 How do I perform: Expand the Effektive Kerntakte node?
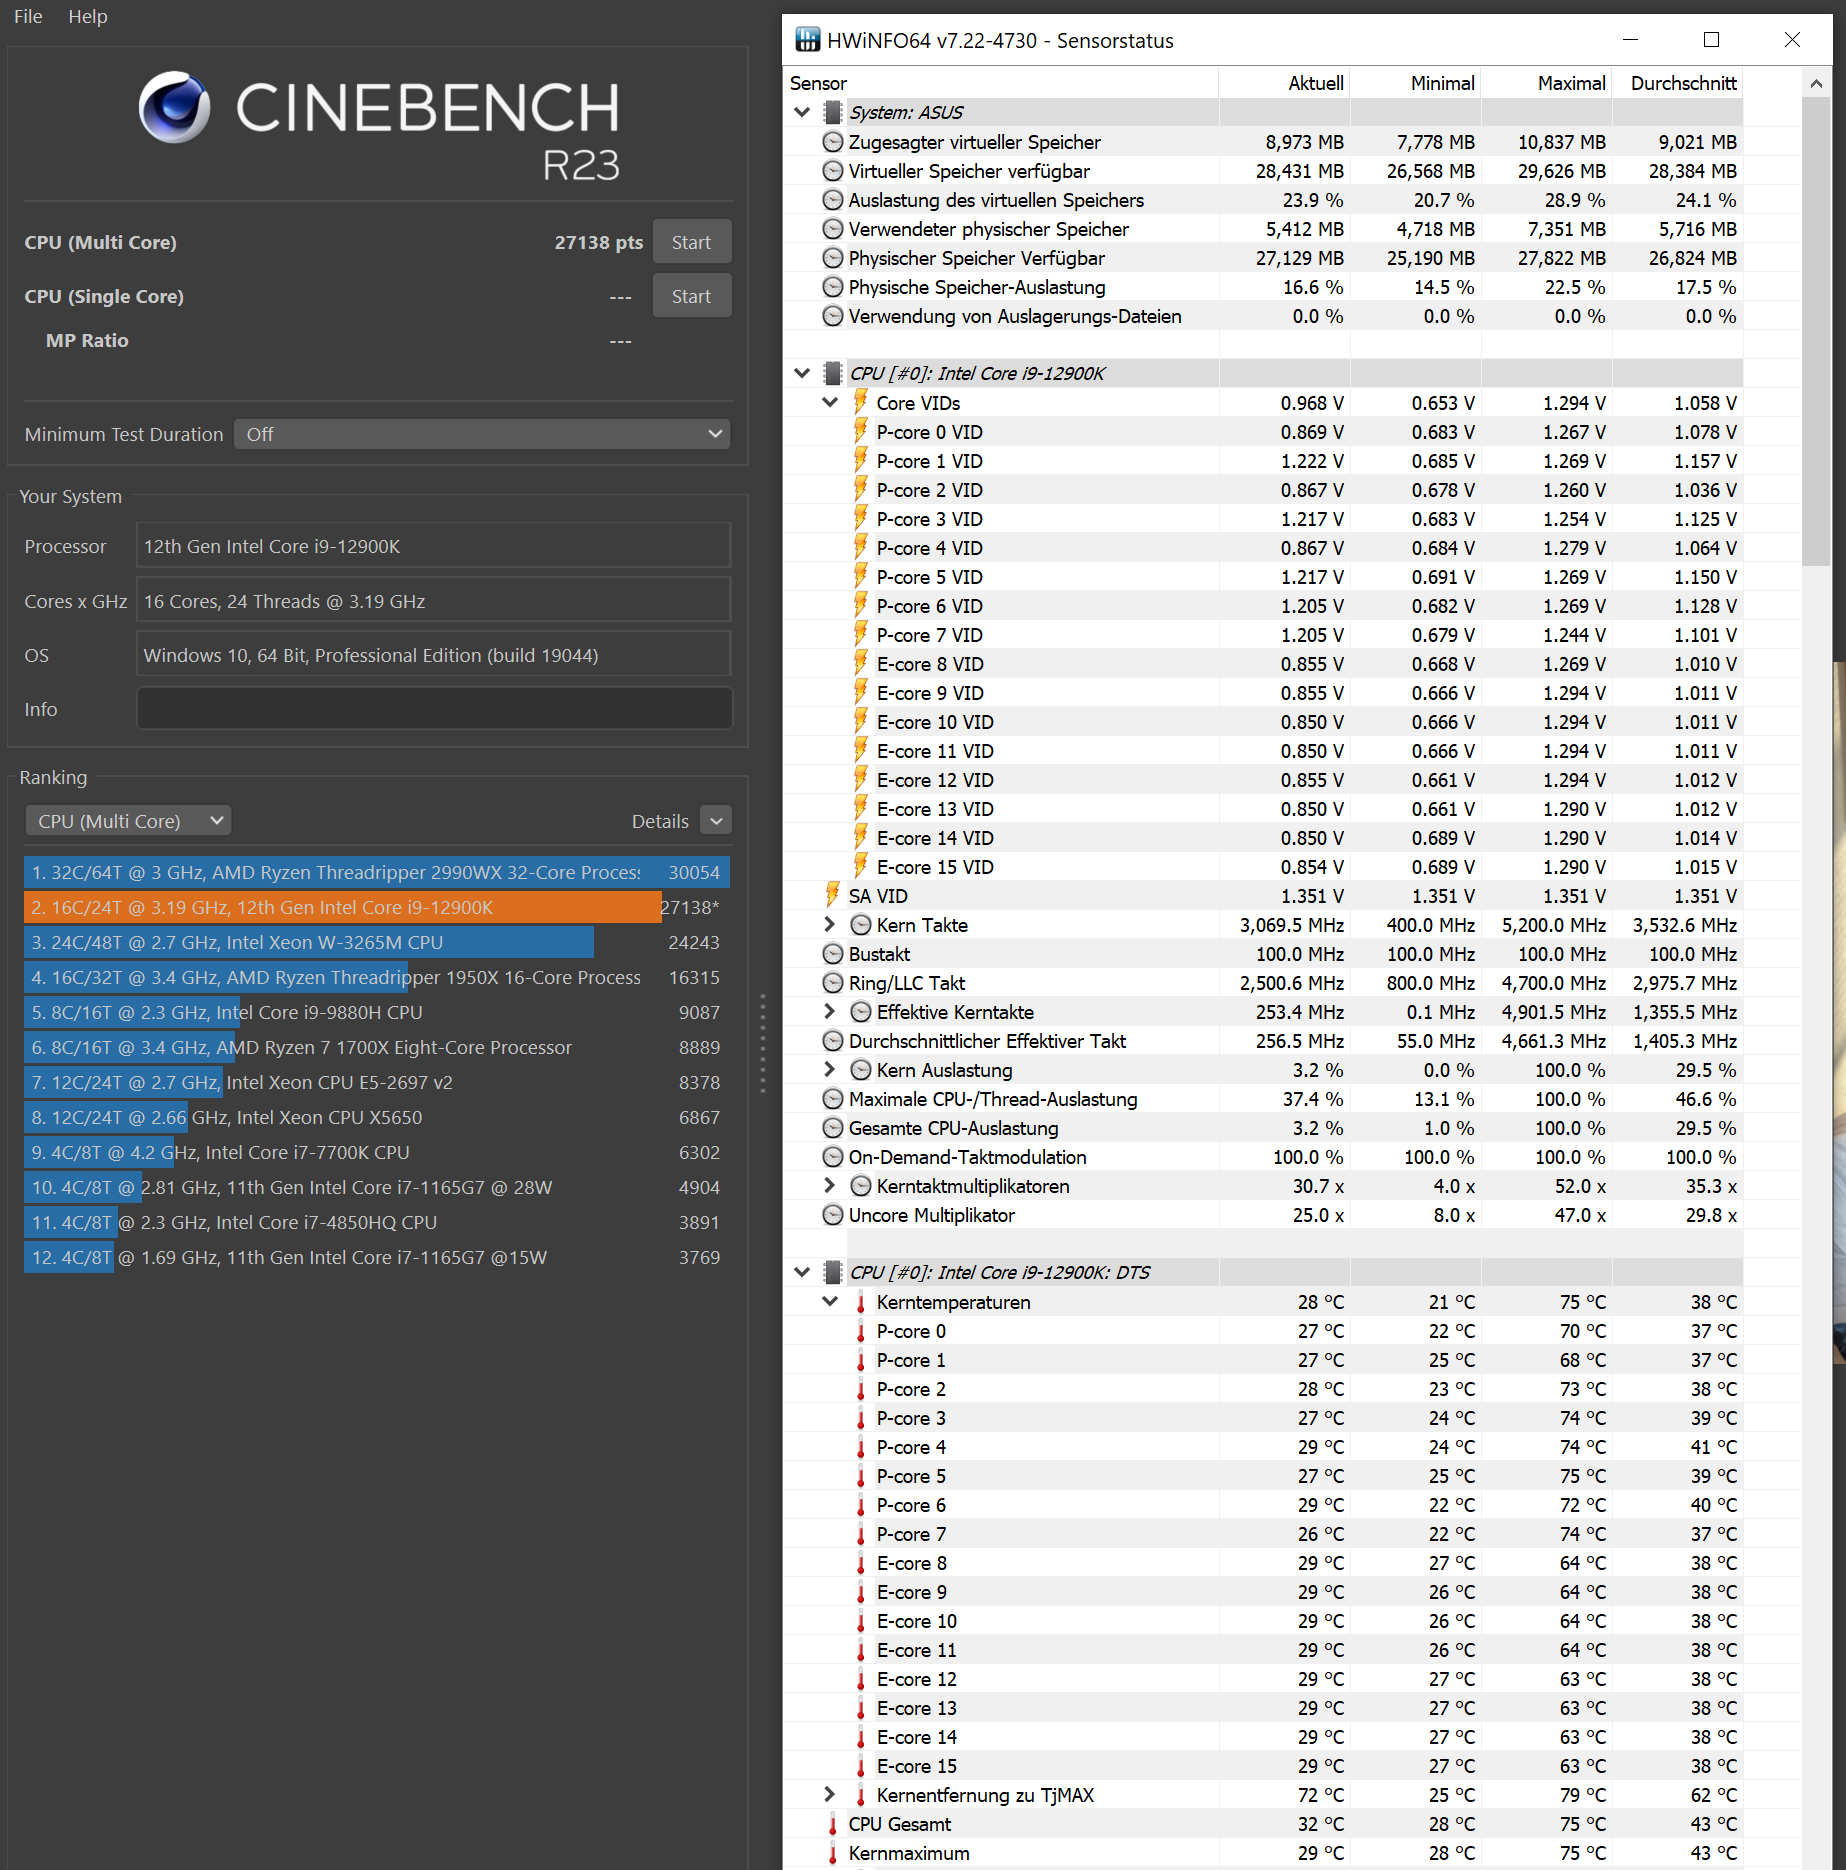[x=830, y=1012]
